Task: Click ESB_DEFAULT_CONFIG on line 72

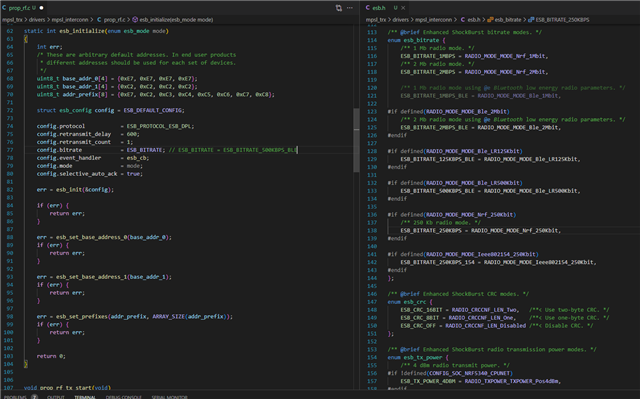Action: point(153,110)
